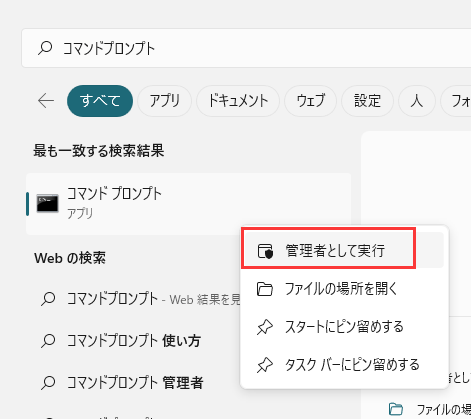Choose タスク バーにピン留めする from context menu
Image resolution: width=471 pixels, height=419 pixels.
pos(344,365)
